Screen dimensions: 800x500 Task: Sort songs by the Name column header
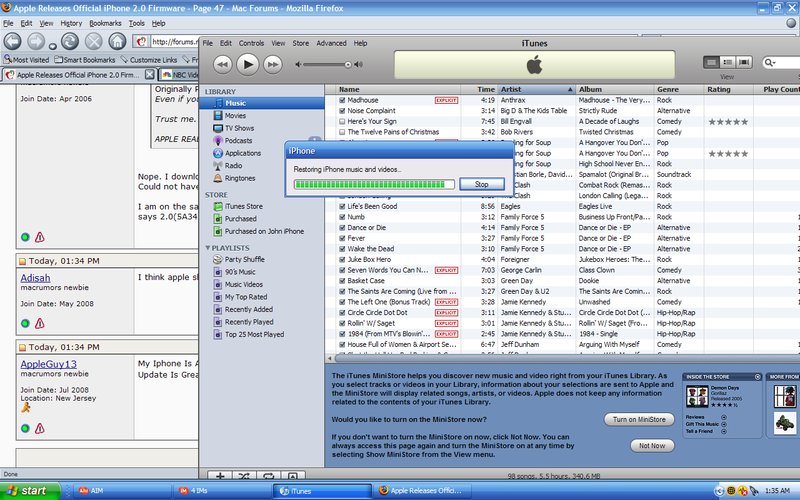click(x=398, y=89)
